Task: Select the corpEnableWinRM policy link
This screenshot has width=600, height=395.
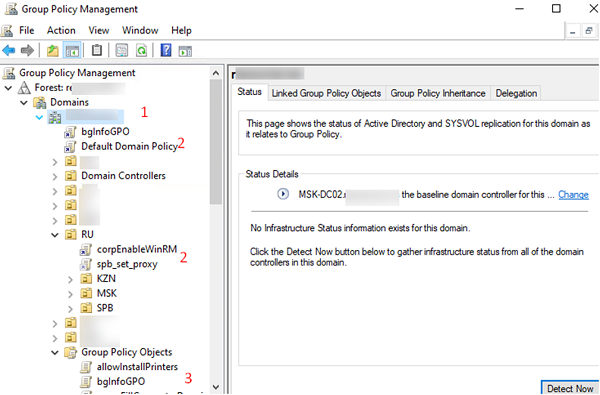Action: click(x=137, y=250)
